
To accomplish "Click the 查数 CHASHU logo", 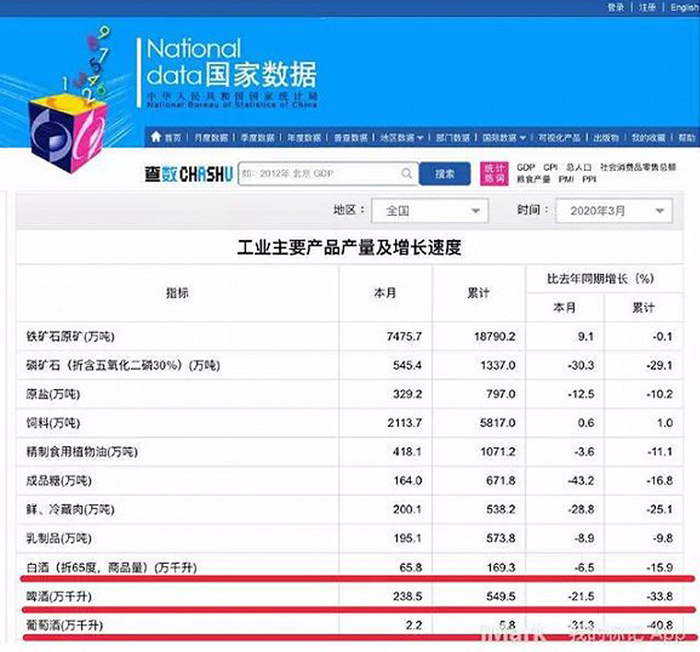I will click(x=188, y=174).
